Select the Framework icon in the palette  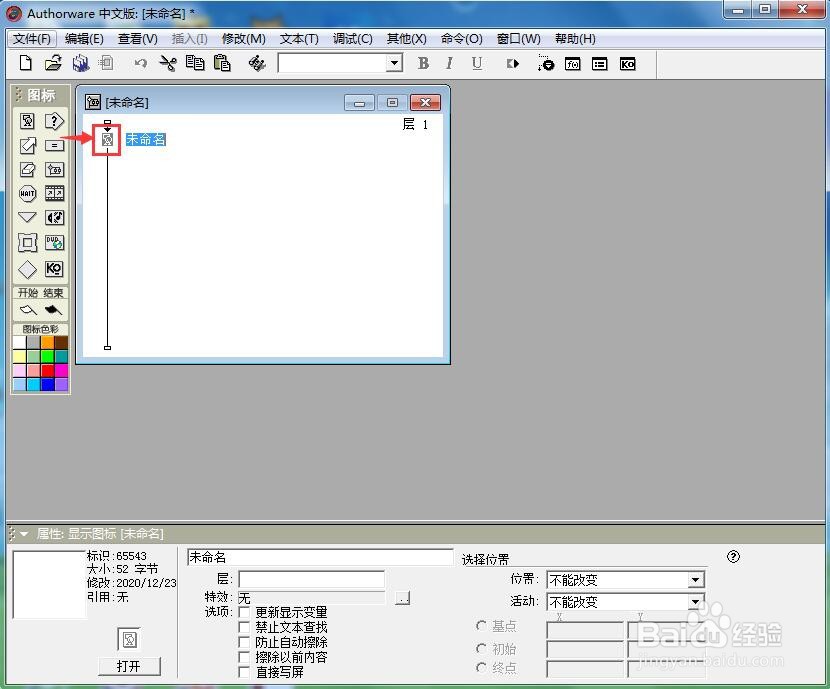pos(28,243)
